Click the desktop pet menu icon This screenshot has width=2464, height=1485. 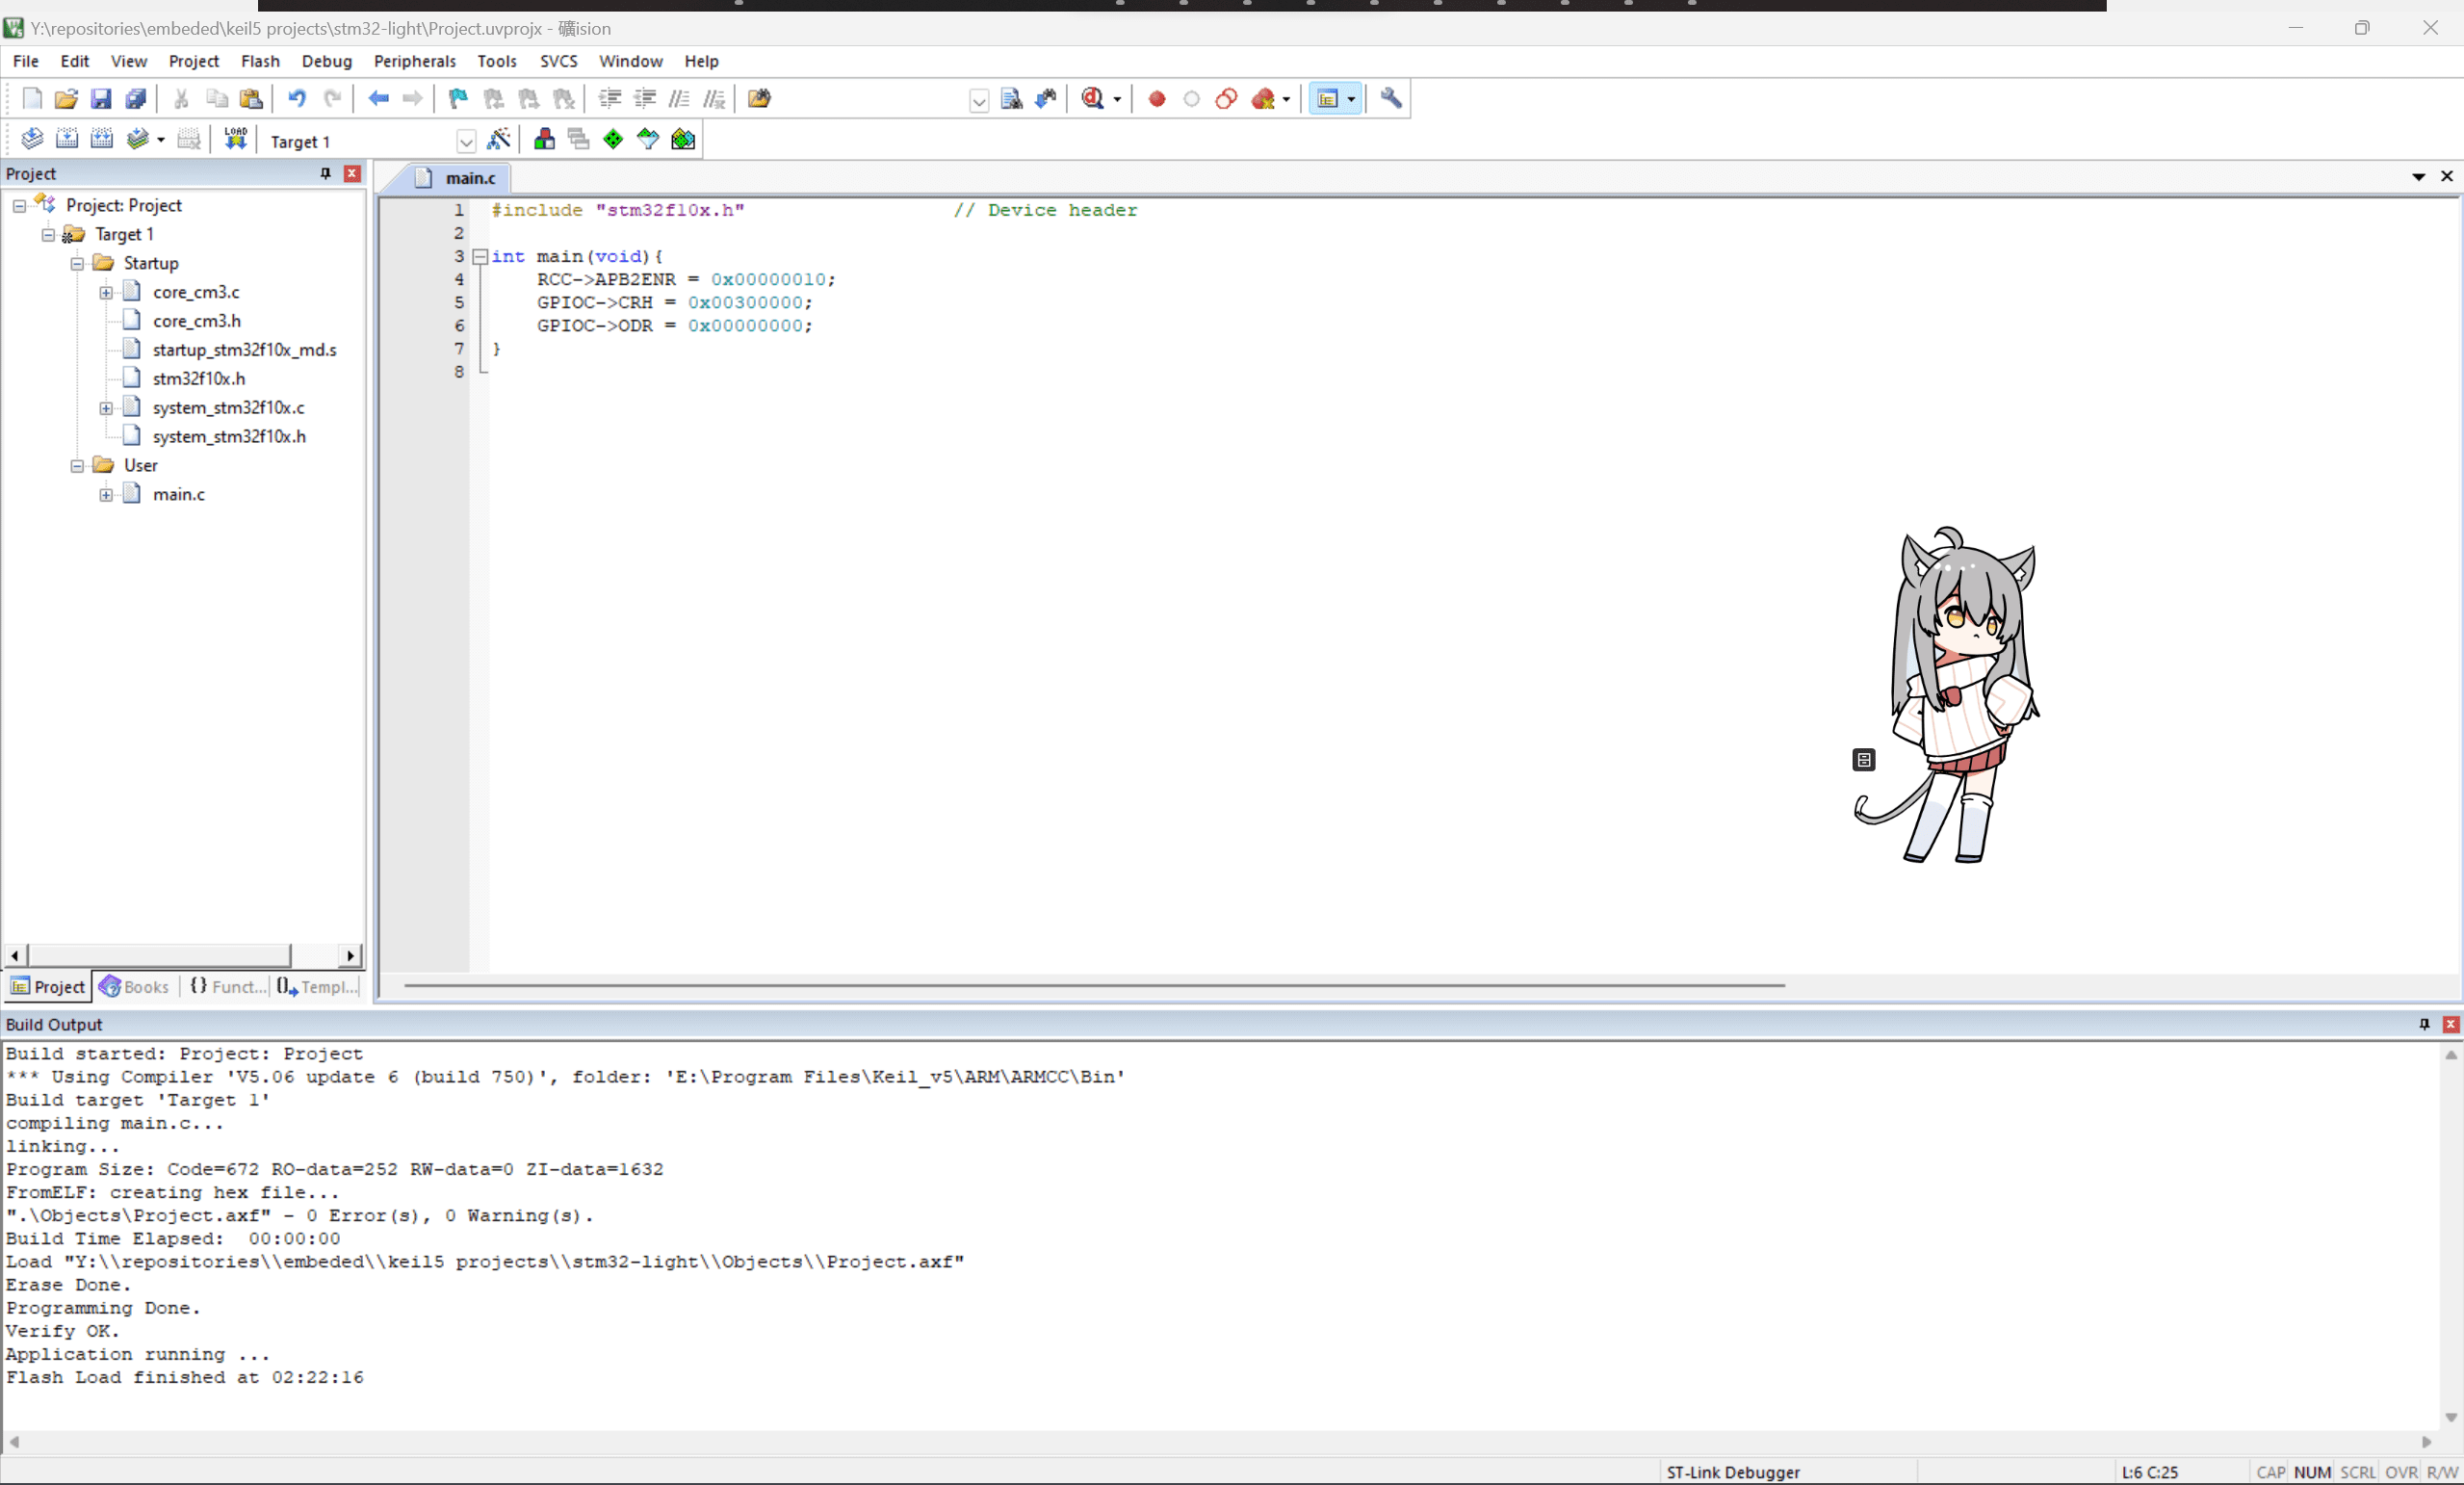(1863, 760)
